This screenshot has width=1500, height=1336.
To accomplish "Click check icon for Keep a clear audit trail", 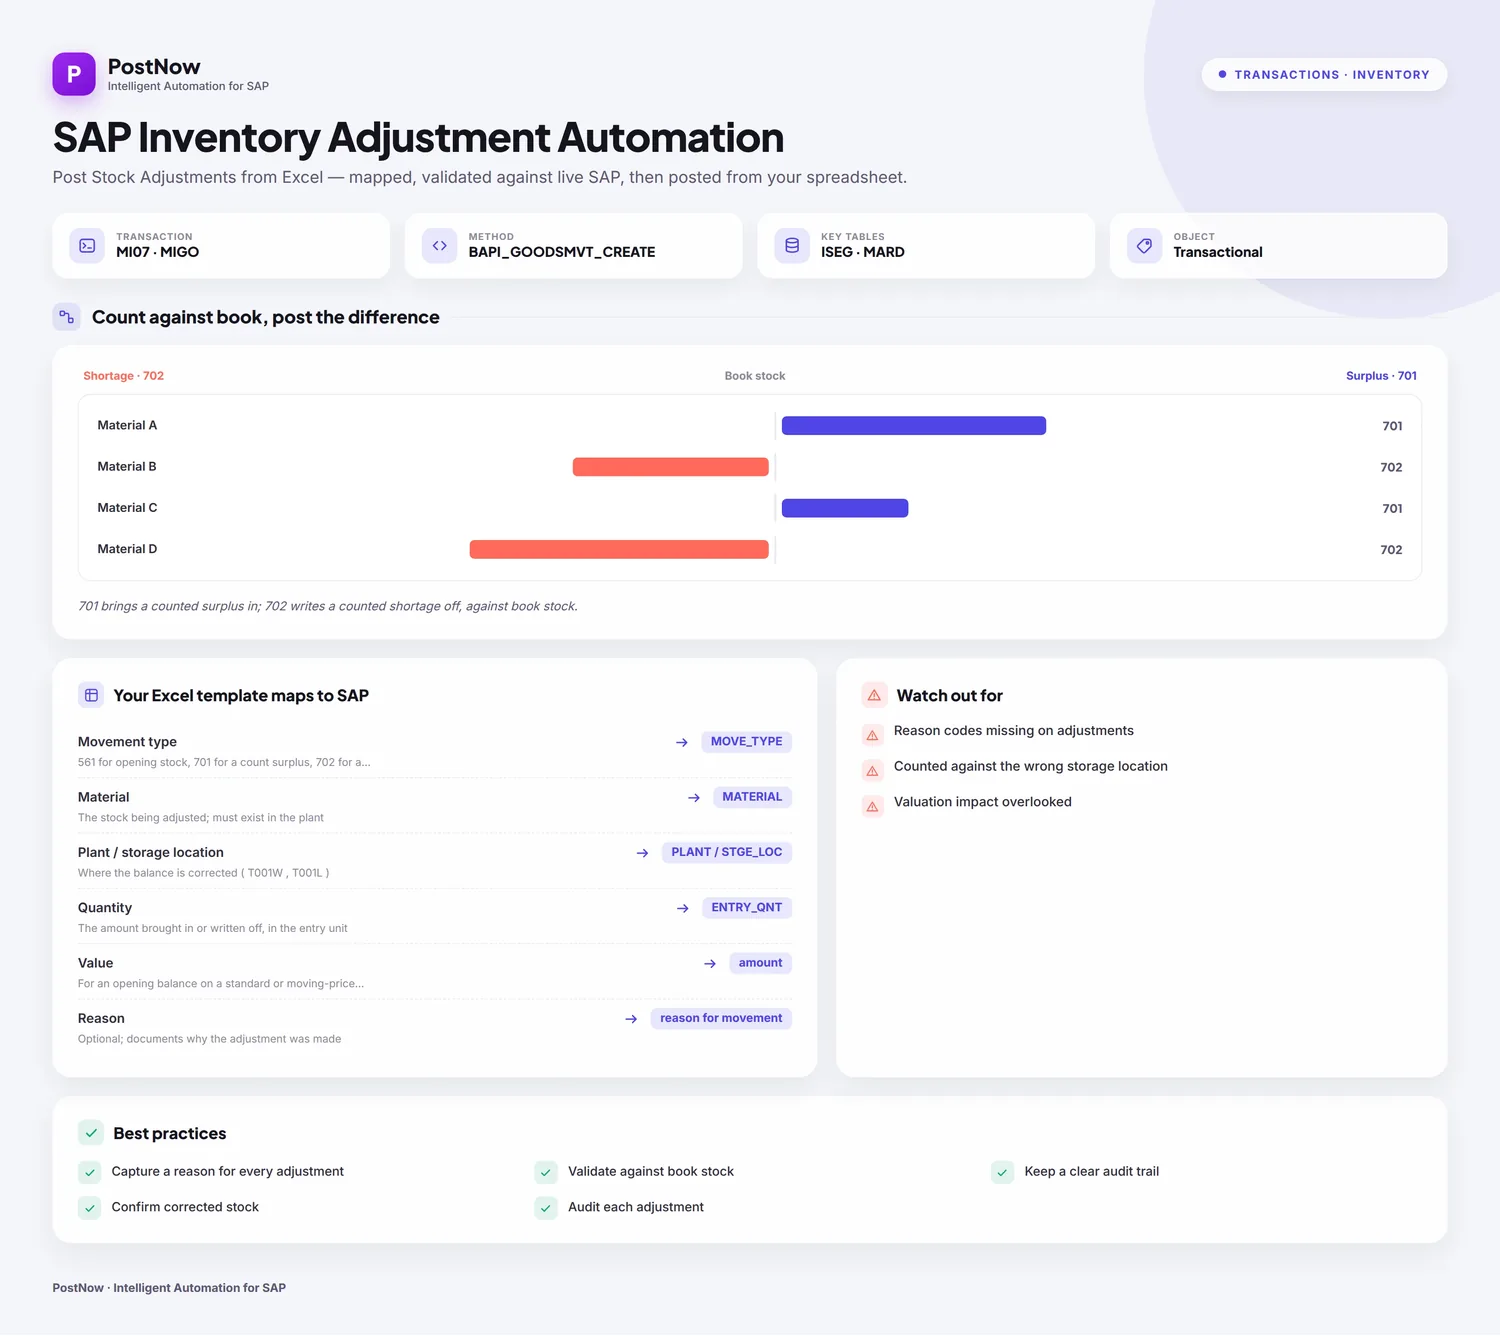I will point(1002,1172).
